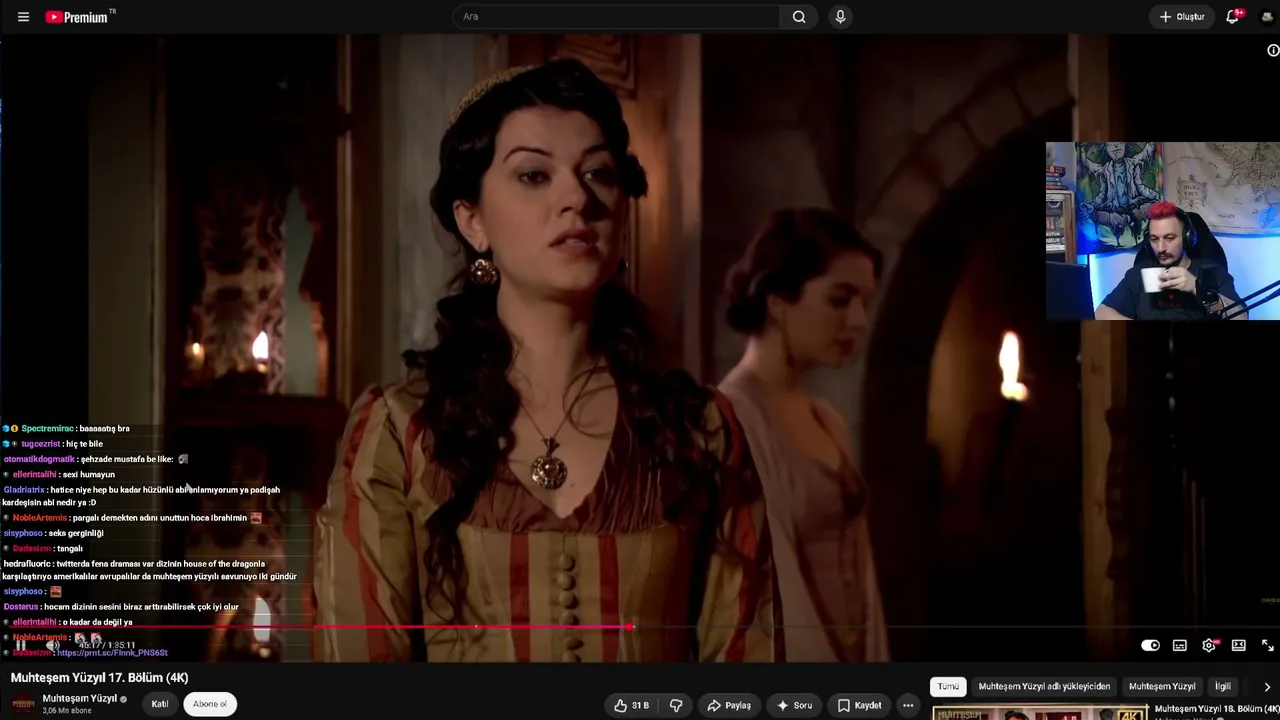Screen dimensions: 1280x720
Task: Mute the video volume speaker
Action: pos(52,645)
